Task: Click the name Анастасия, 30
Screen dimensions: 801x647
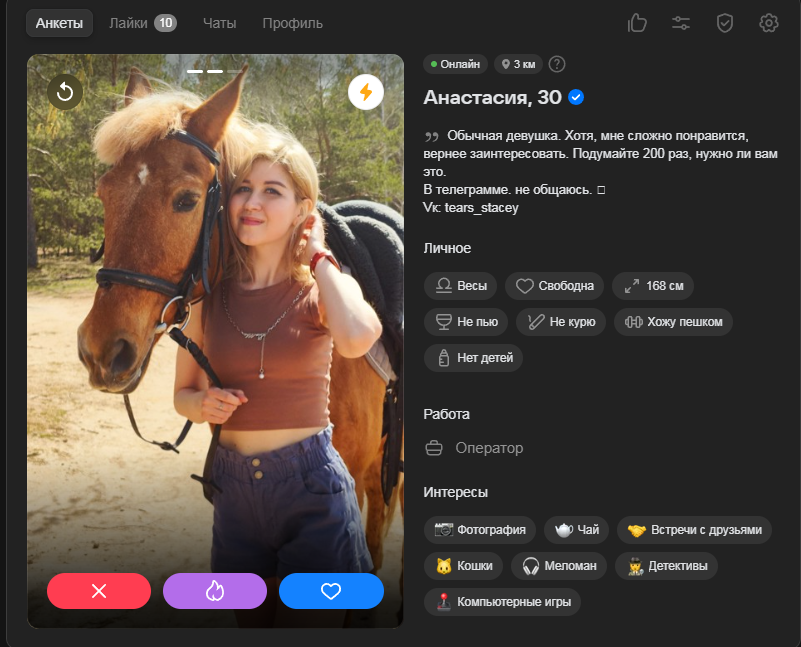Action: pos(492,97)
